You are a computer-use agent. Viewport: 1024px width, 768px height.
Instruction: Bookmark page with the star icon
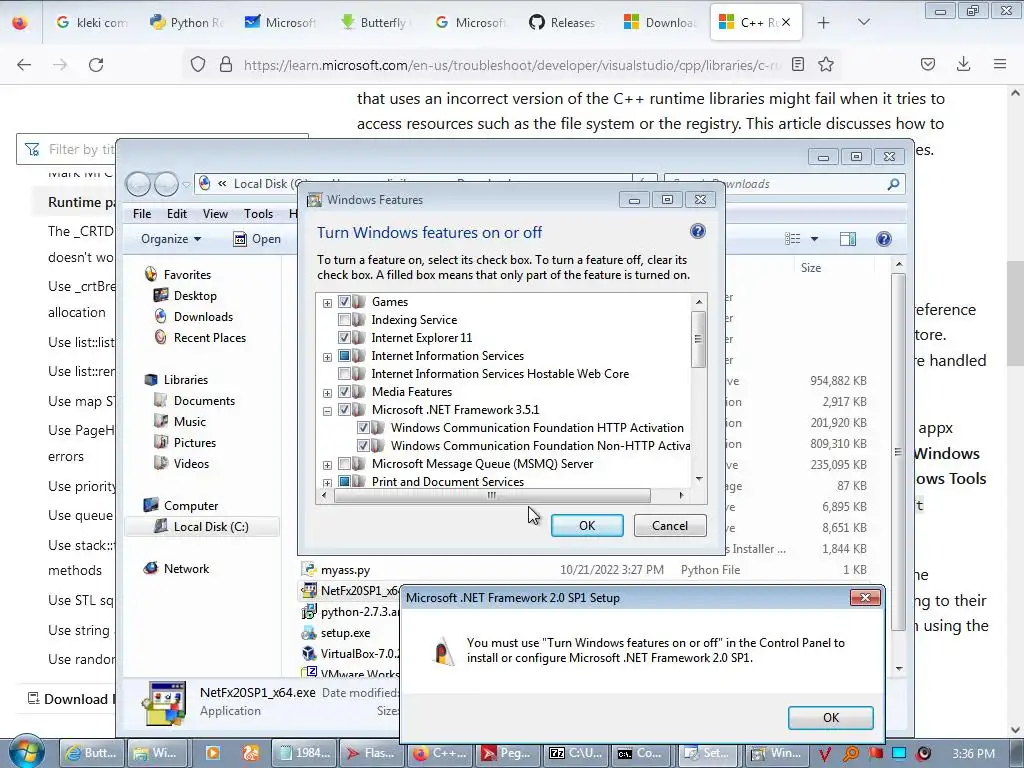[x=825, y=64]
